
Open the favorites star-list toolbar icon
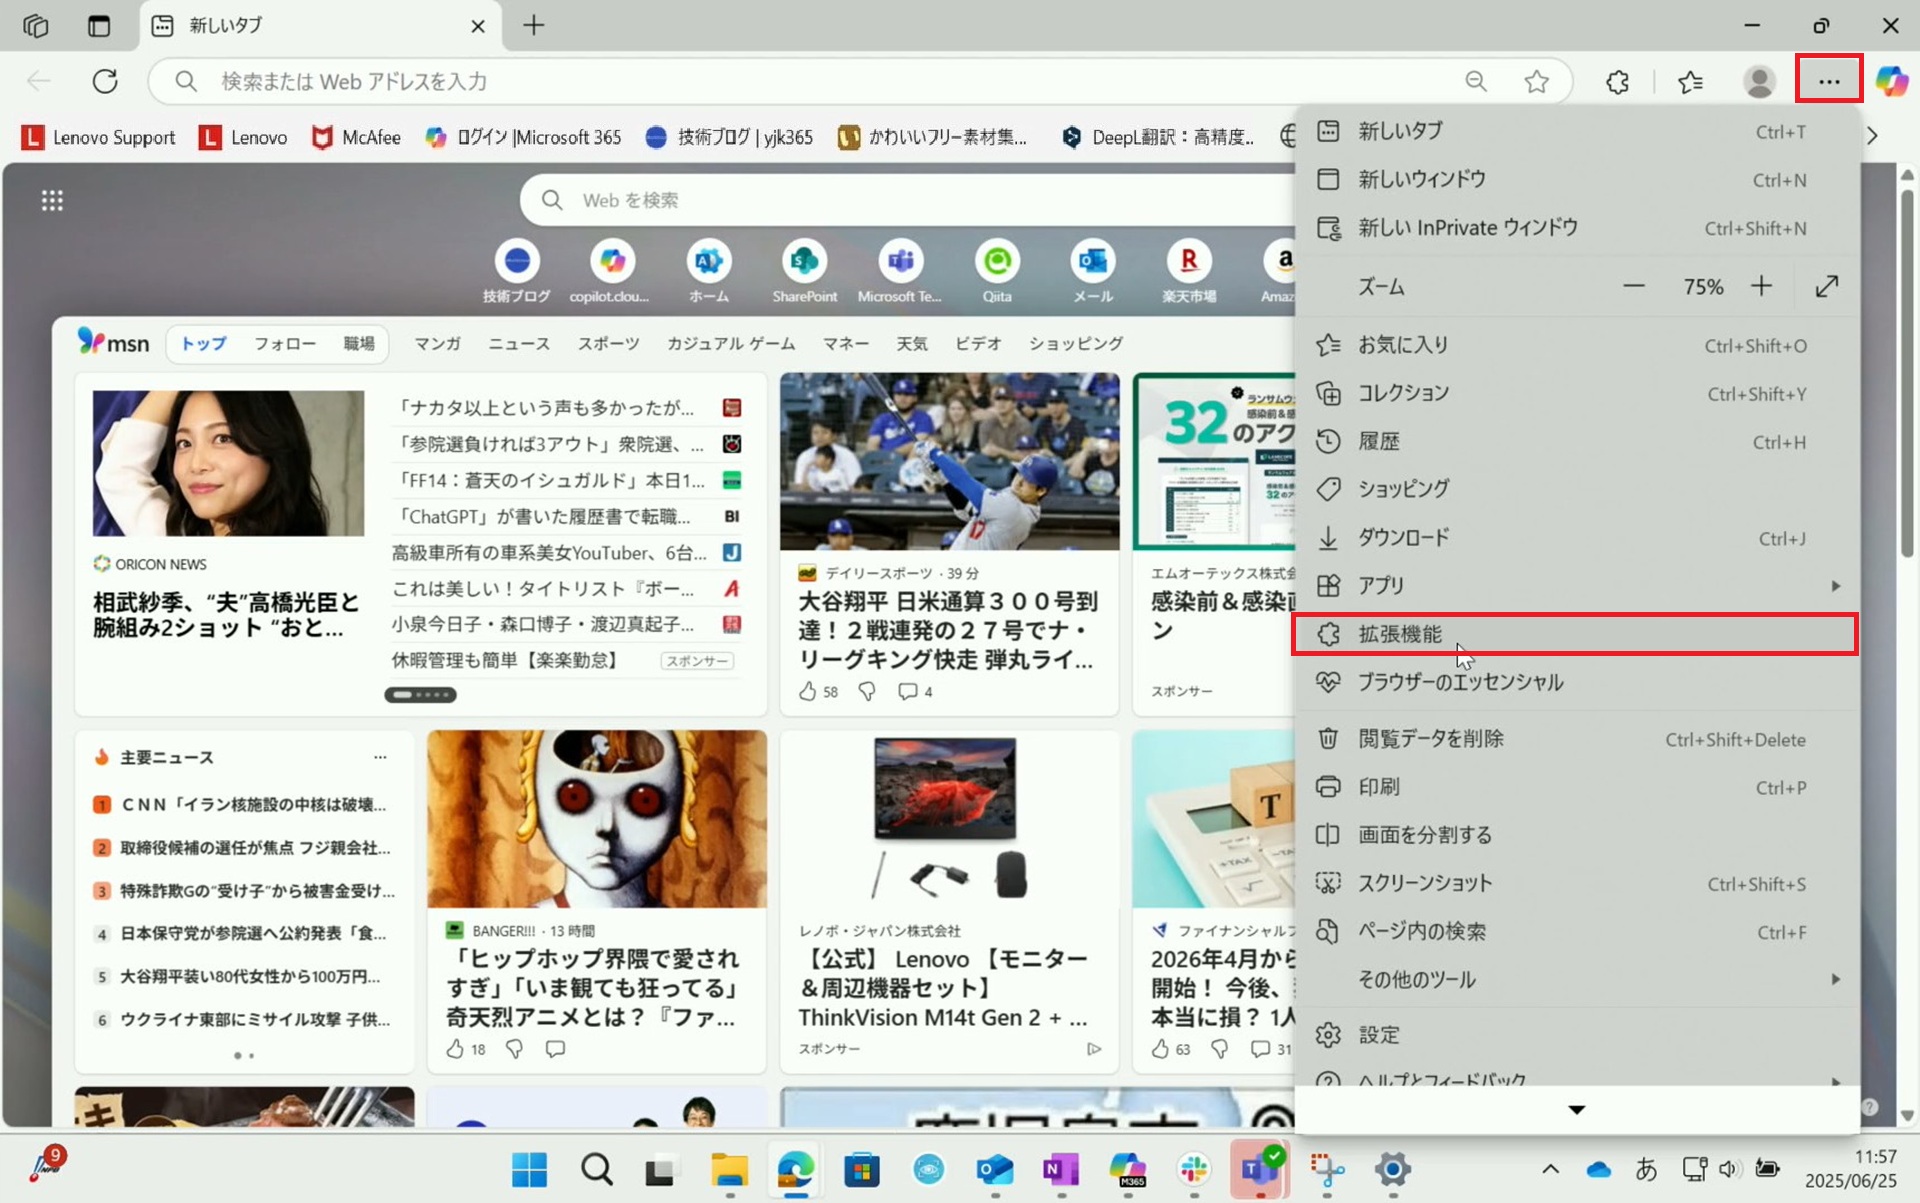point(1690,82)
